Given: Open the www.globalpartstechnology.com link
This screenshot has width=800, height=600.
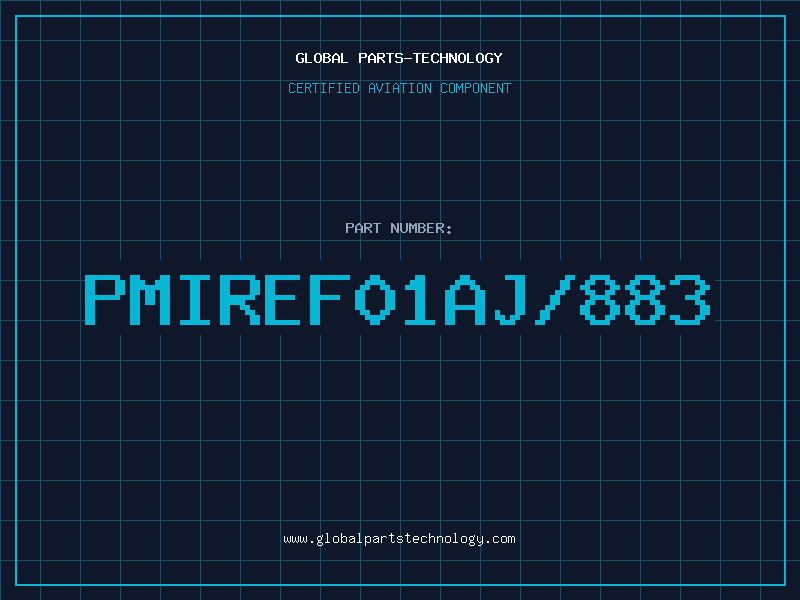Looking at the screenshot, I should [x=399, y=539].
